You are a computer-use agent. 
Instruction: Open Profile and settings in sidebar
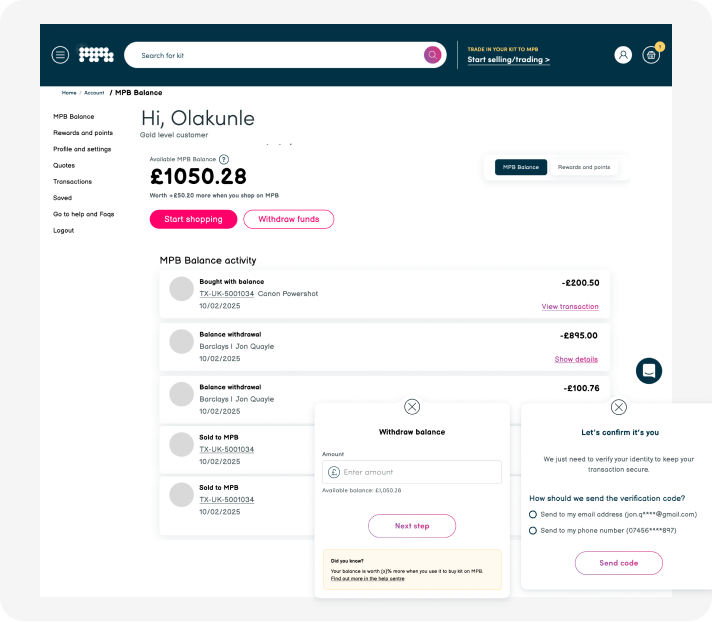click(82, 149)
